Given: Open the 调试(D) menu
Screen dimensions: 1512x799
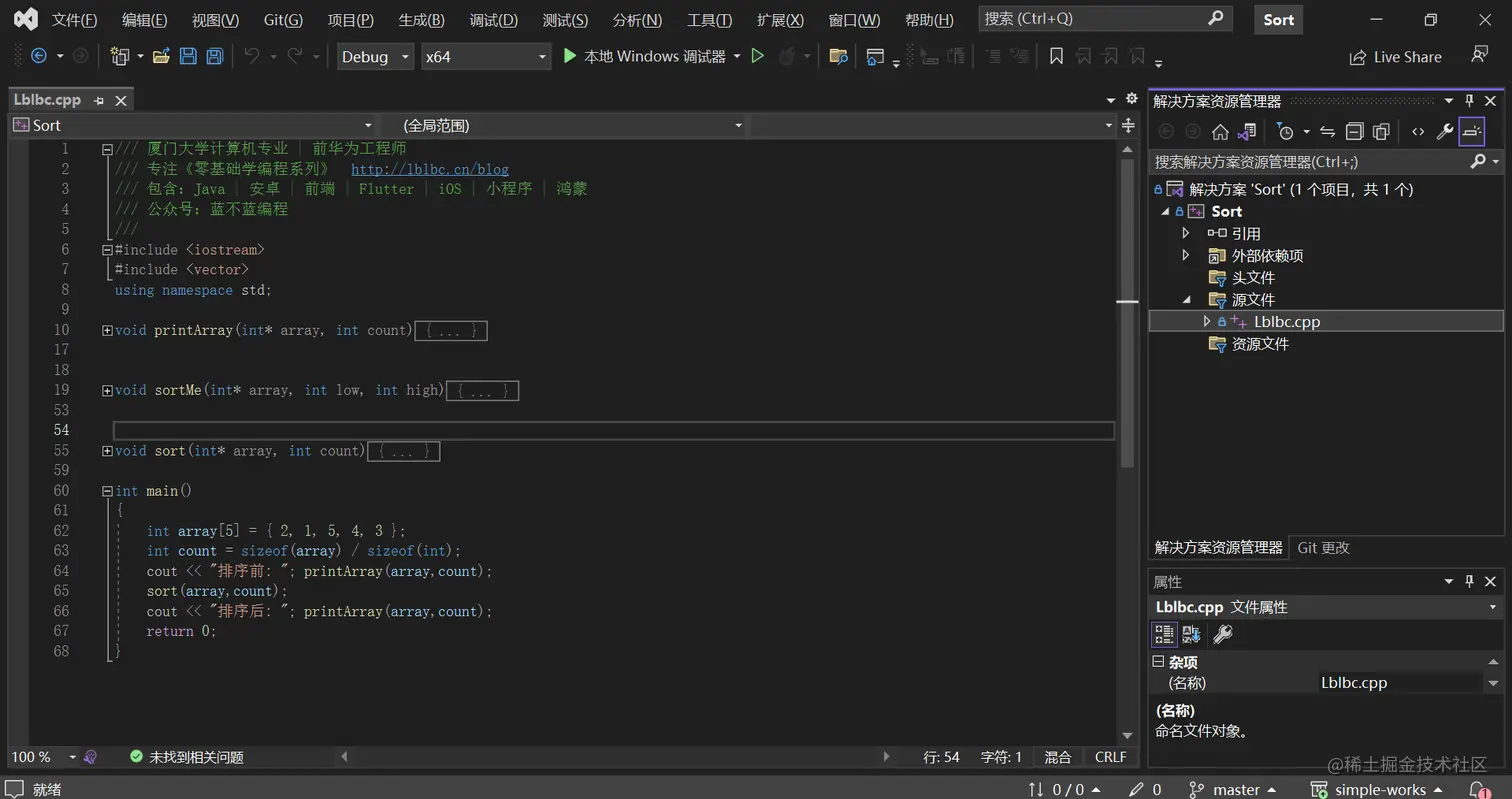Looking at the screenshot, I should [493, 20].
